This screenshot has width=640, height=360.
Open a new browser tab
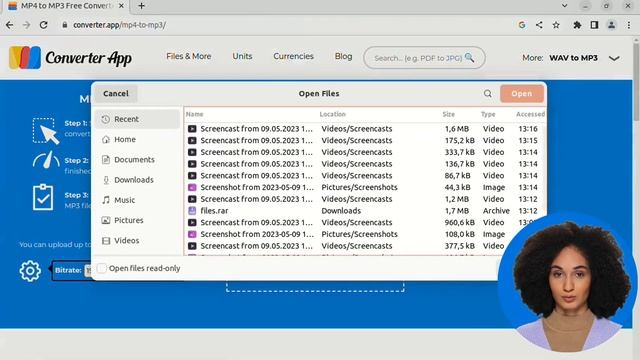pos(141,6)
